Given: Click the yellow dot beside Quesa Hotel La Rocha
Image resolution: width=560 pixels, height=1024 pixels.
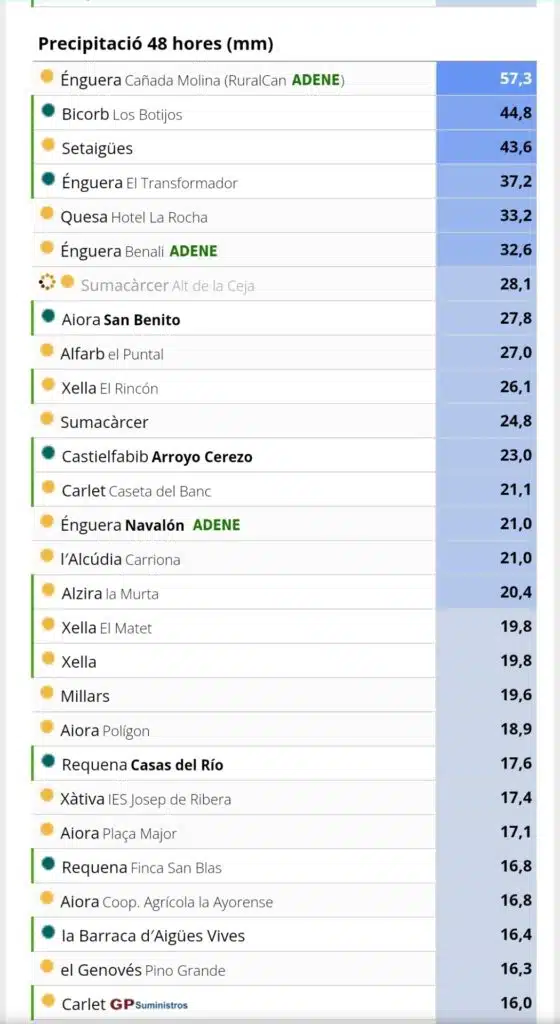Looking at the screenshot, I should (46, 214).
